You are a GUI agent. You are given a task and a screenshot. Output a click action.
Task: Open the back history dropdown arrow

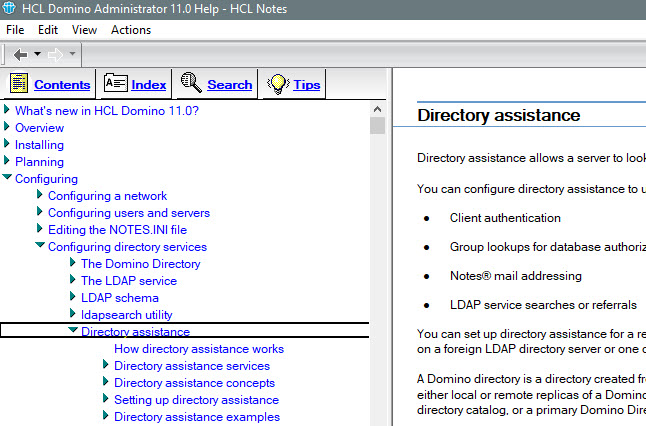pyautogui.click(x=37, y=54)
